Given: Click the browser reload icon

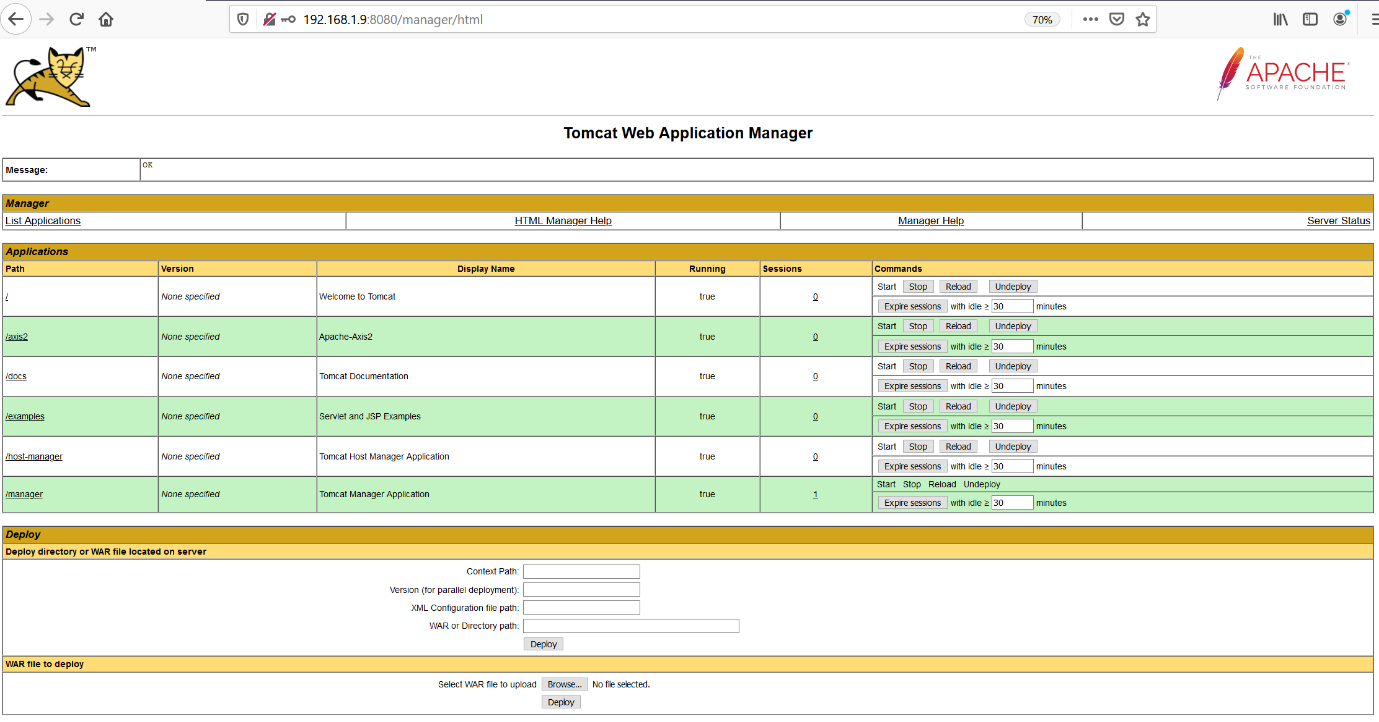Looking at the screenshot, I should coord(76,19).
